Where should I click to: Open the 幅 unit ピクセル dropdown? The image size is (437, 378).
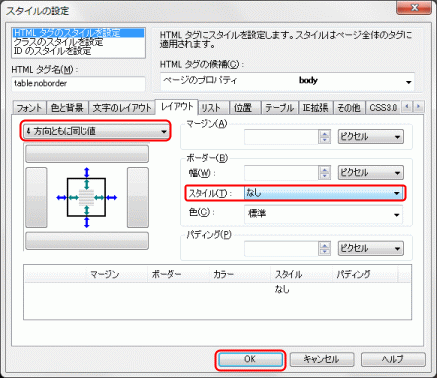click(371, 173)
